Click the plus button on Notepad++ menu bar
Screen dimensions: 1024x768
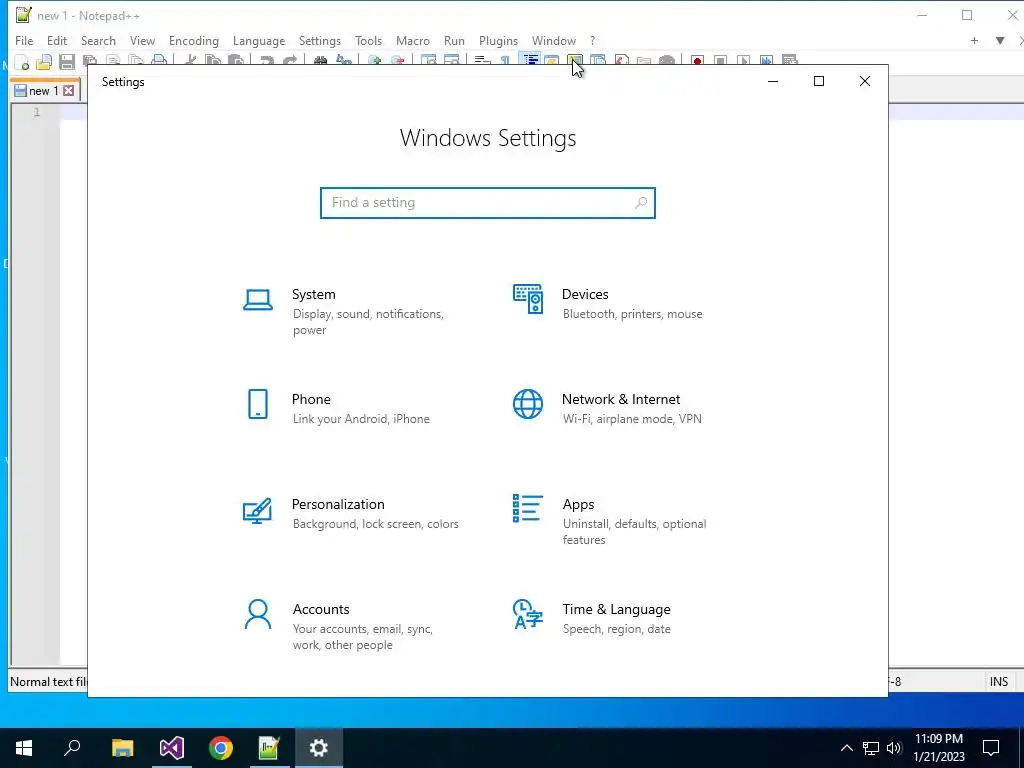coord(974,40)
